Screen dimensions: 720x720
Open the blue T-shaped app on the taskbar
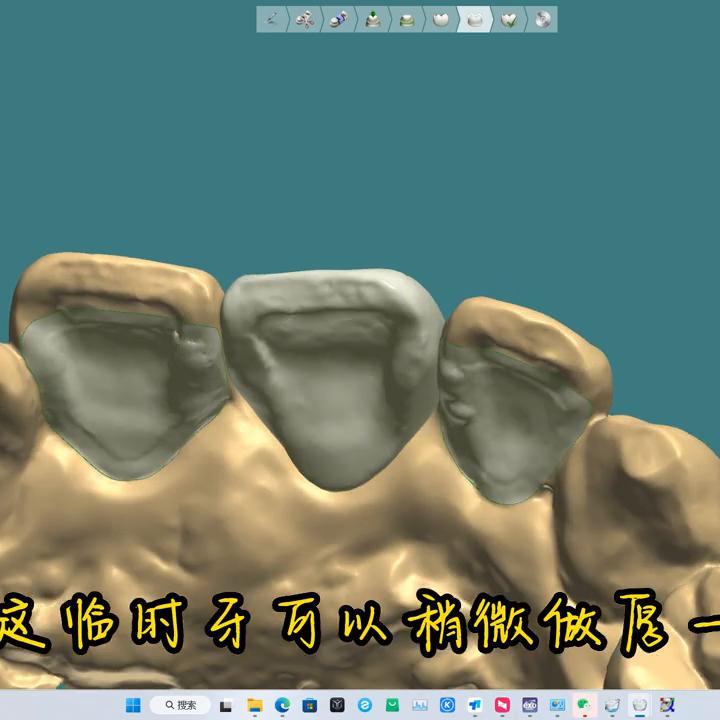coord(475,704)
